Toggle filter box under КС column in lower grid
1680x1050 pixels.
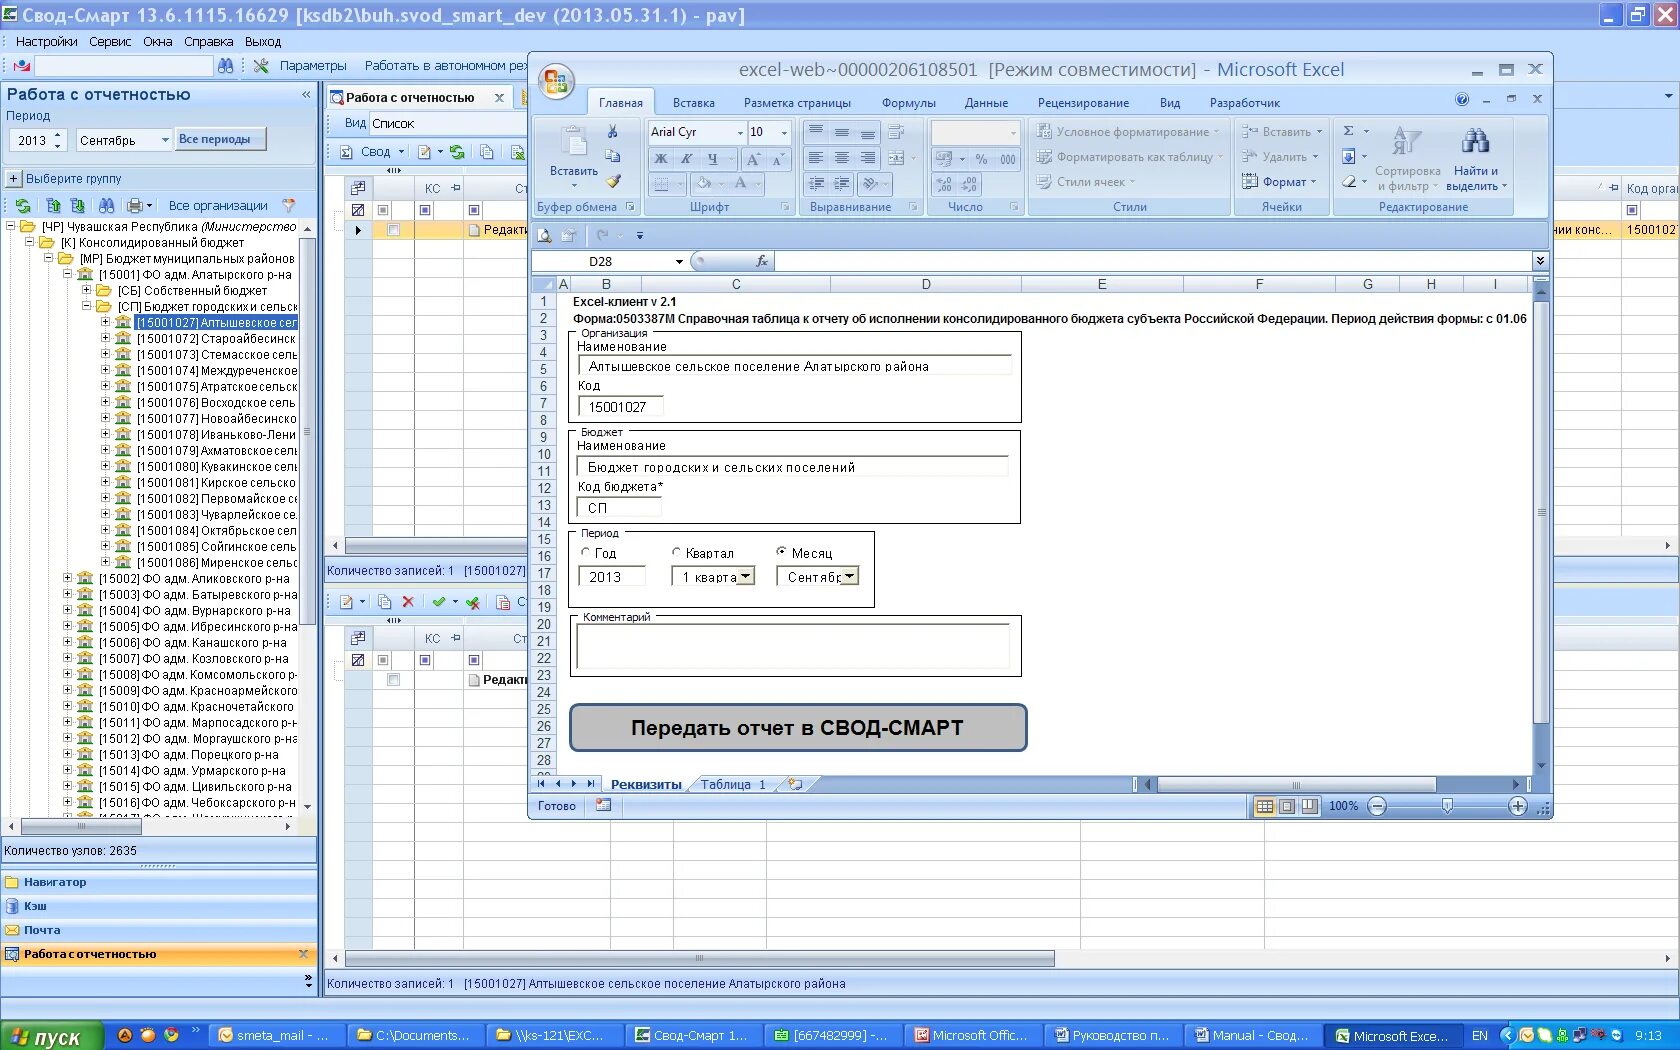[426, 660]
